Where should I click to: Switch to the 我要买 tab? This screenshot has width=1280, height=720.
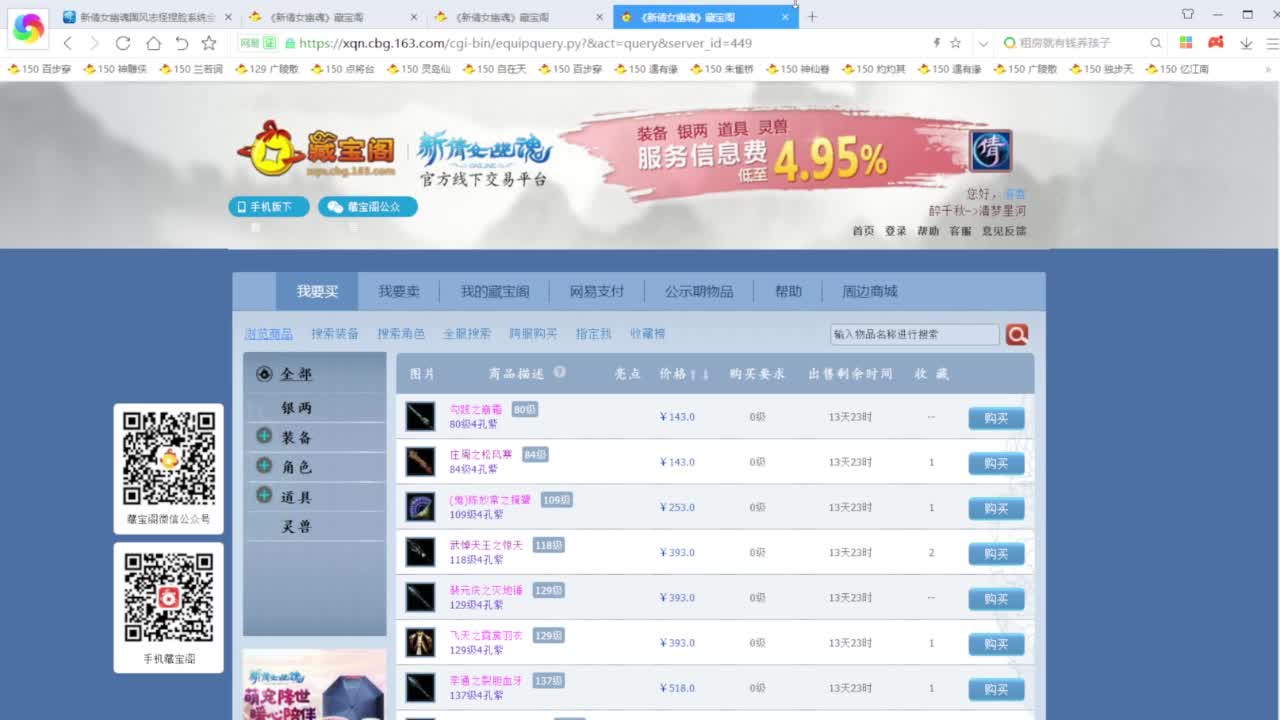pos(317,291)
